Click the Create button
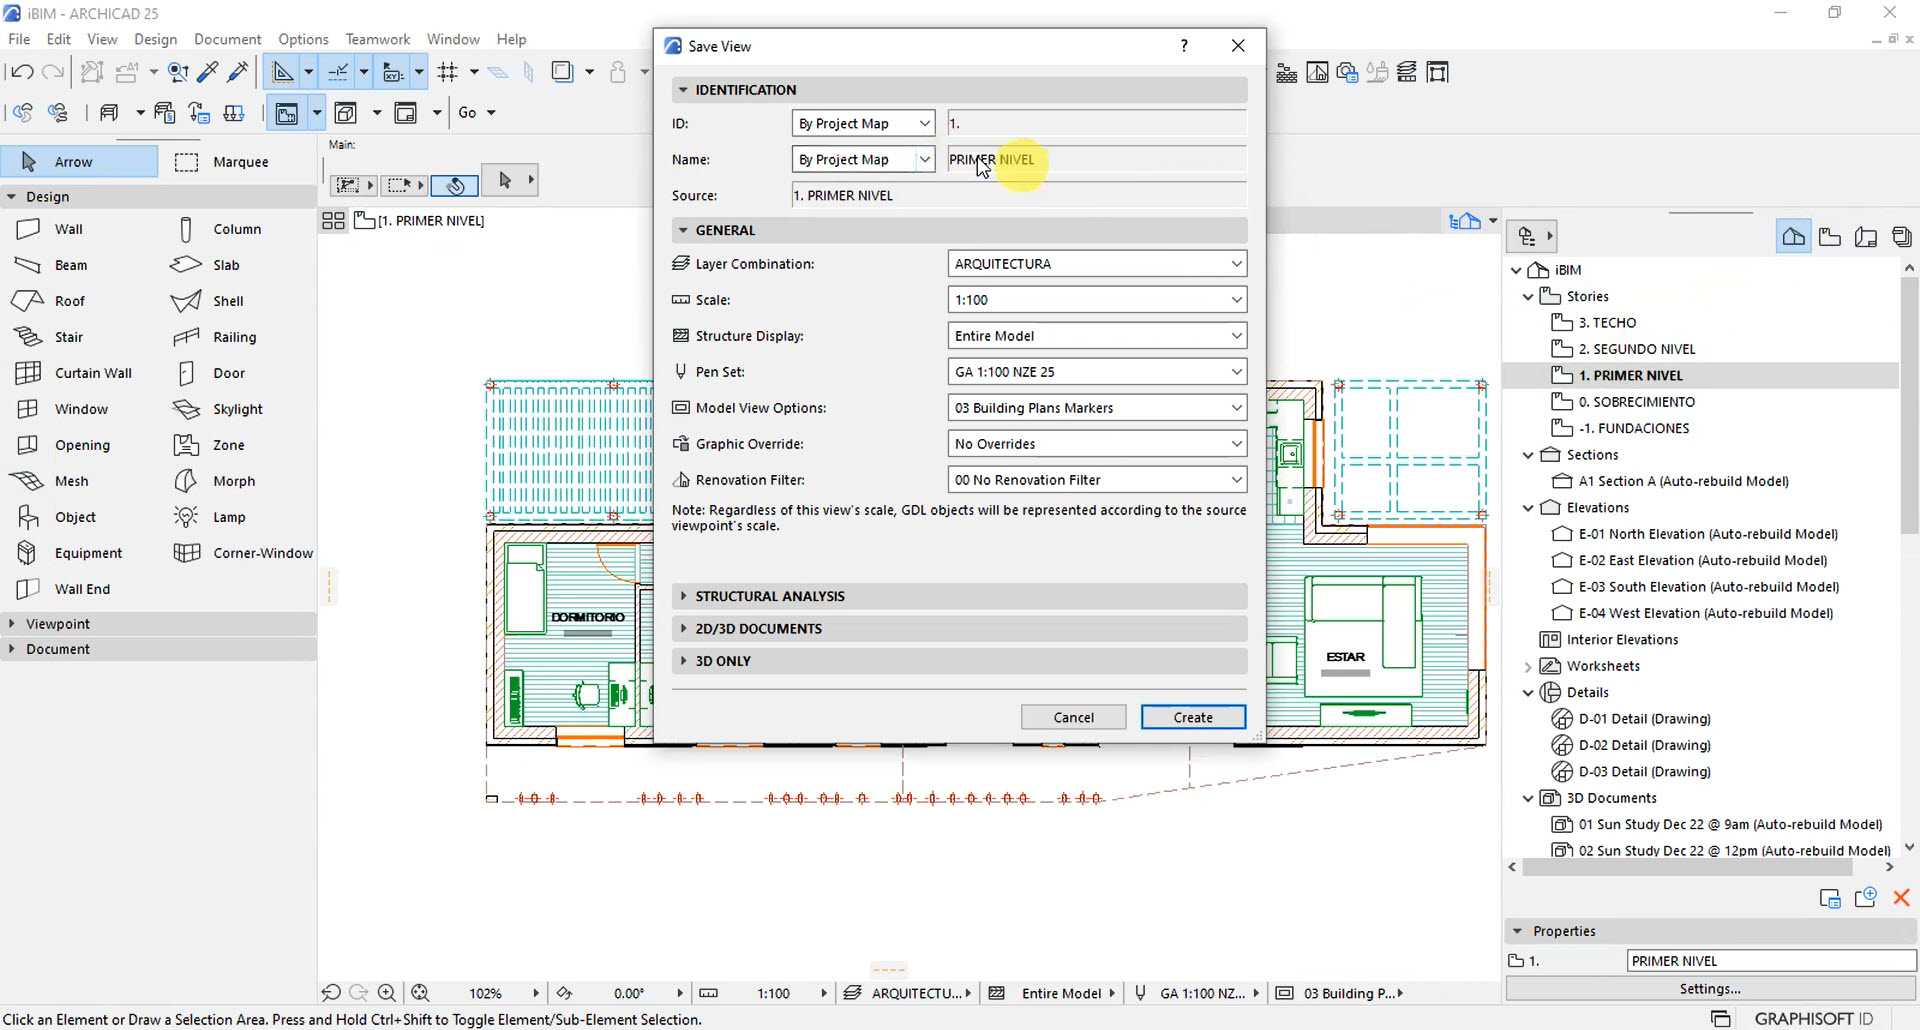The width and height of the screenshot is (1920, 1030). coord(1192,717)
